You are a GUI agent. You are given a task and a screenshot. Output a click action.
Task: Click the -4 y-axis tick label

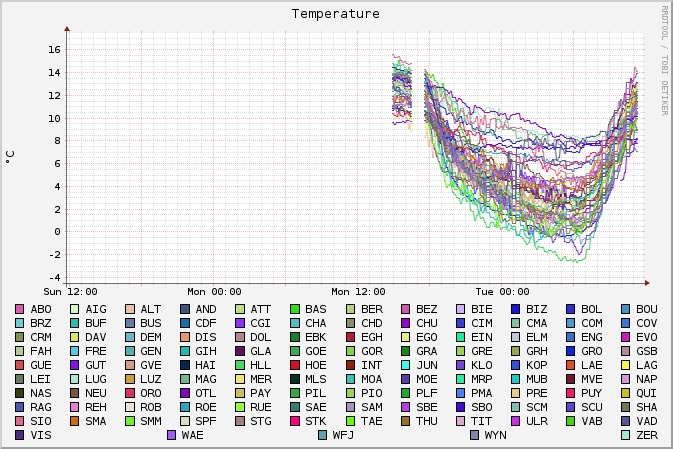55,278
